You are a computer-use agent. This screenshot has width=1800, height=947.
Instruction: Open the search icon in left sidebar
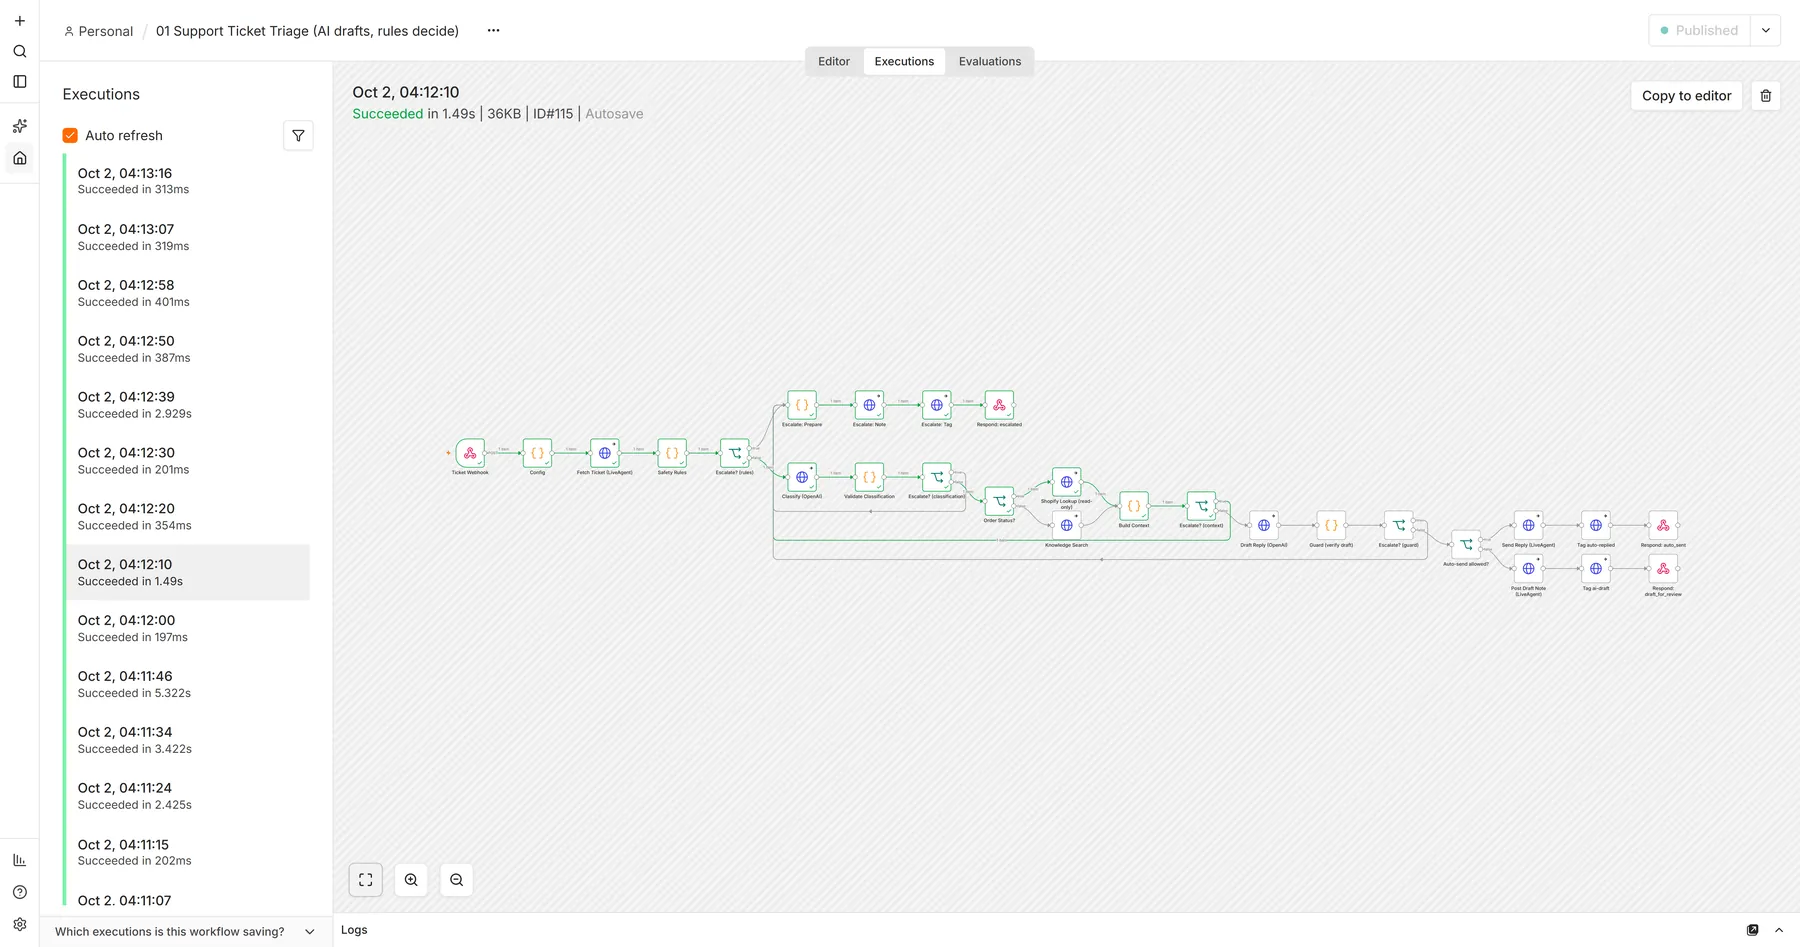19,51
